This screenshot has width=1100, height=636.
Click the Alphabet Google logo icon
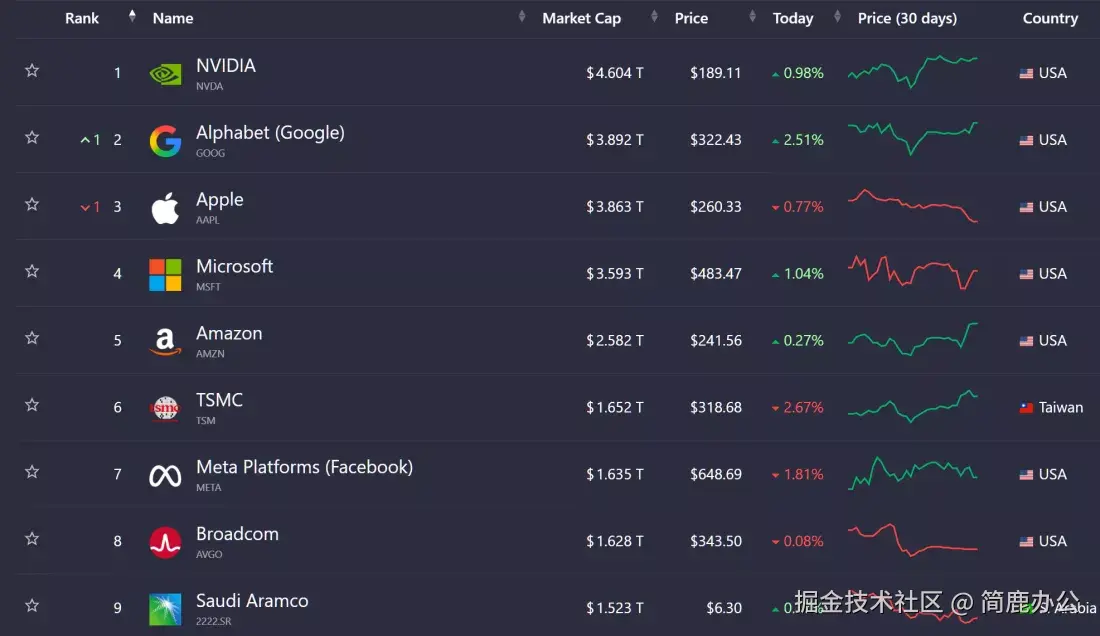[x=165, y=141]
